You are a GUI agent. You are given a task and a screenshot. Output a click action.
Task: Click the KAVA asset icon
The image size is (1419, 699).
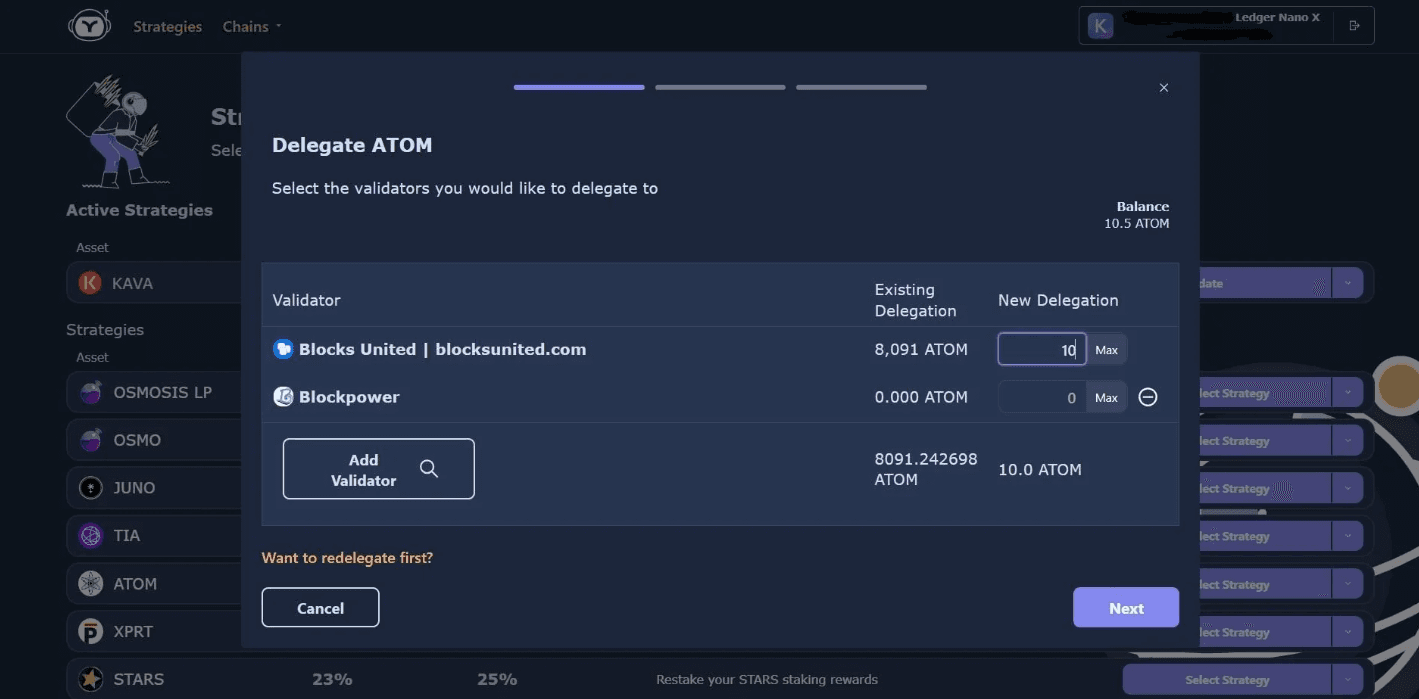[90, 283]
